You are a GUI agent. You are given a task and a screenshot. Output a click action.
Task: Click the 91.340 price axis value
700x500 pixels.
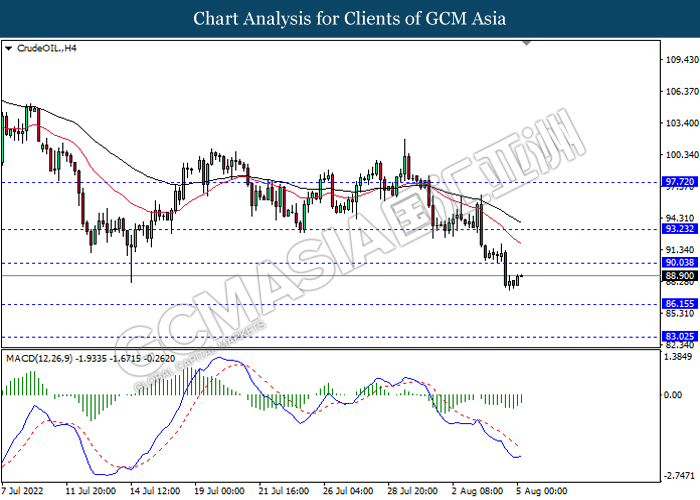680,250
